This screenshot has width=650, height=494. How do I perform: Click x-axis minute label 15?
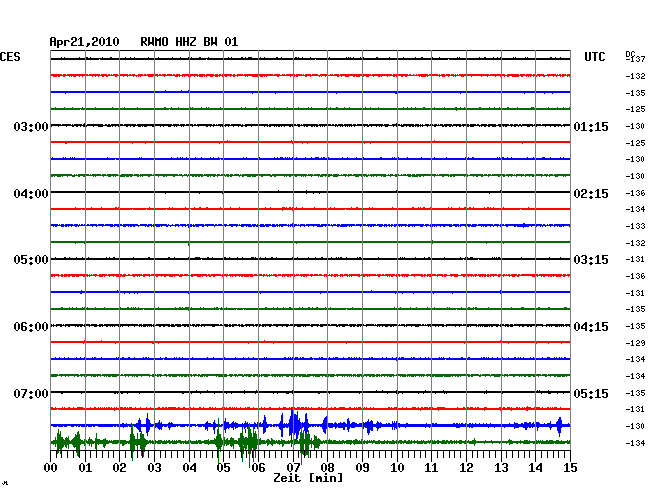click(570, 467)
